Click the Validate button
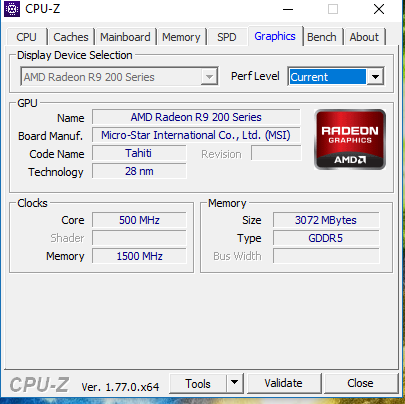This screenshot has height=404, width=405. 284,383
